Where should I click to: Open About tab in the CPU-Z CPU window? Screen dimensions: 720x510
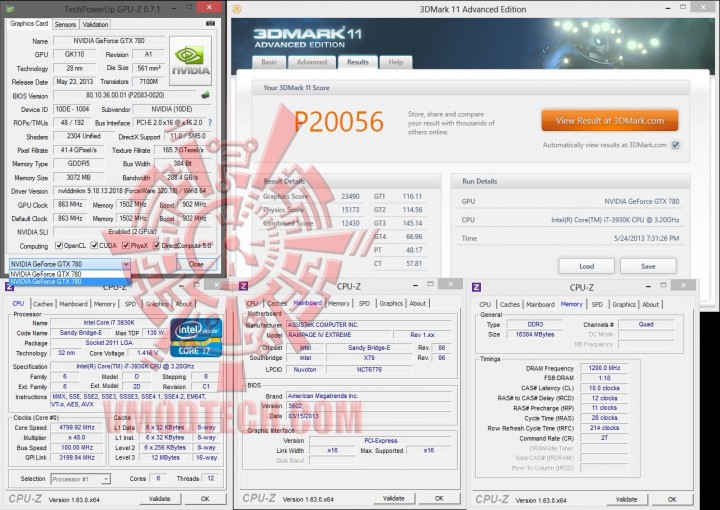click(x=184, y=304)
